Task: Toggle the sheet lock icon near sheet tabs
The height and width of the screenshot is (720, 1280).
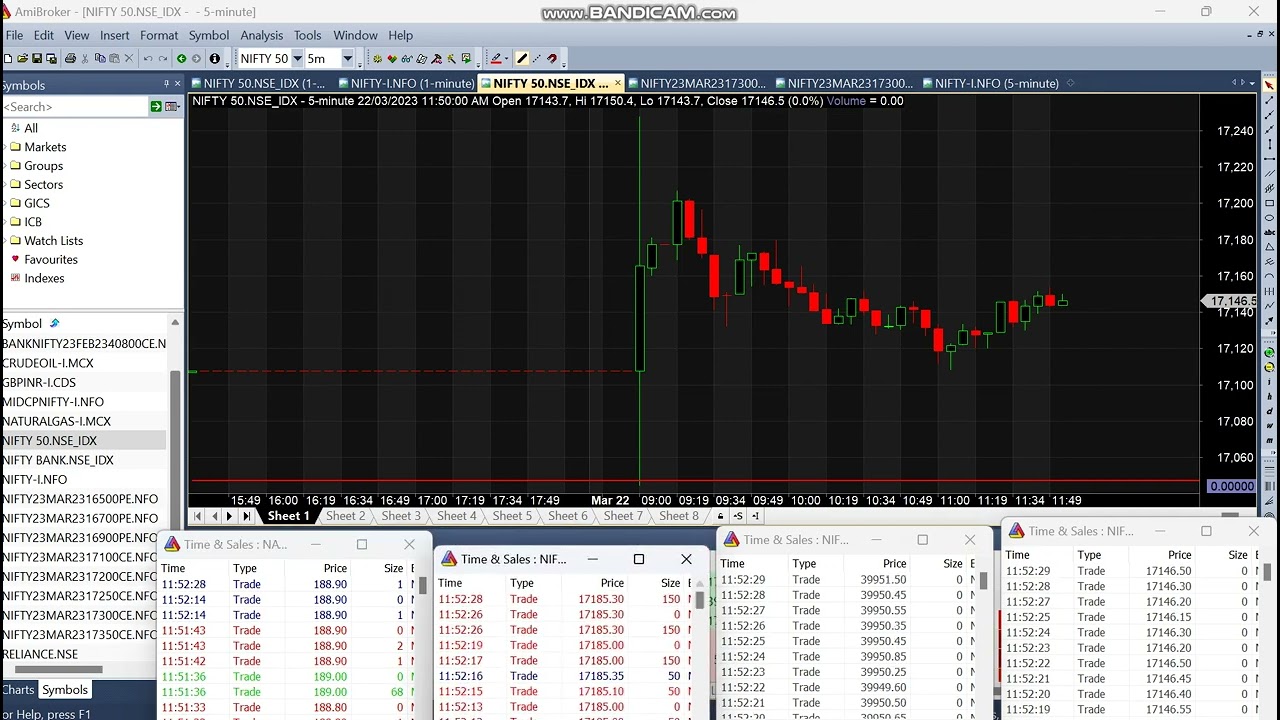Action: point(720,516)
